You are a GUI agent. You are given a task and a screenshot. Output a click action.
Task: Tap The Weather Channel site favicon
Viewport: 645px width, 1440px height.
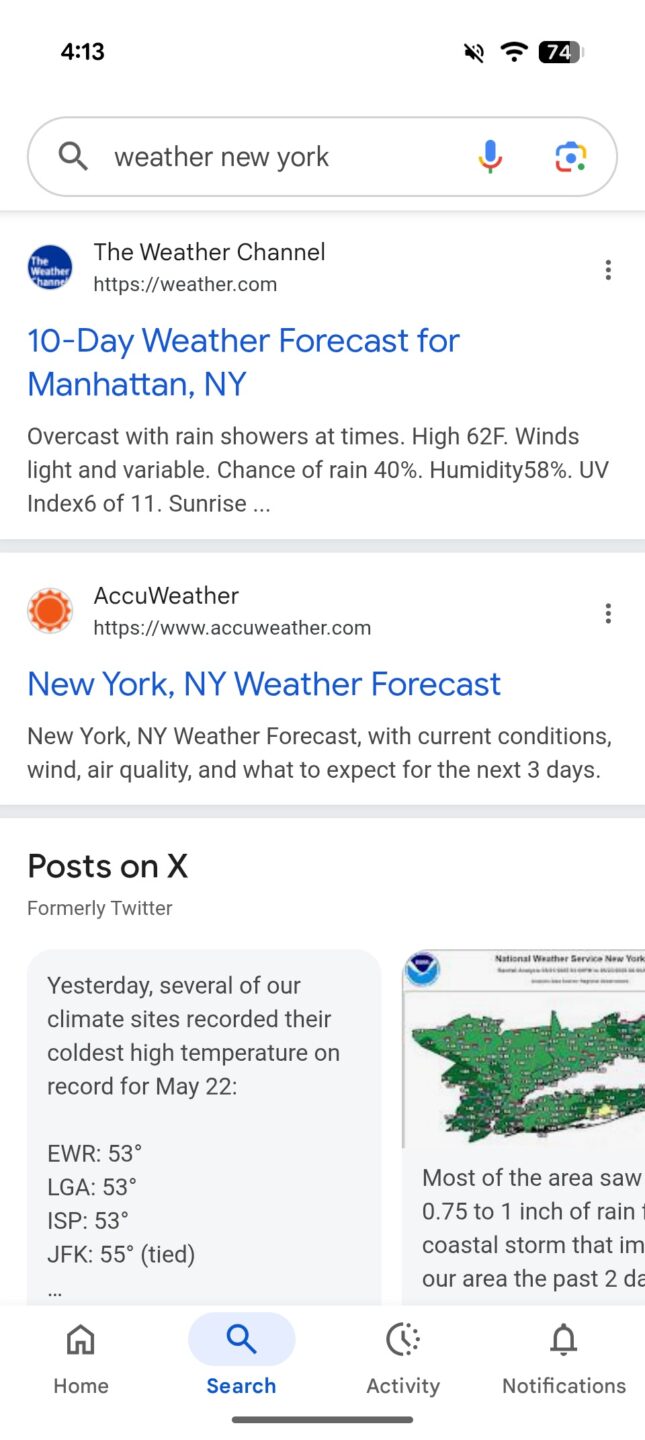coord(50,267)
